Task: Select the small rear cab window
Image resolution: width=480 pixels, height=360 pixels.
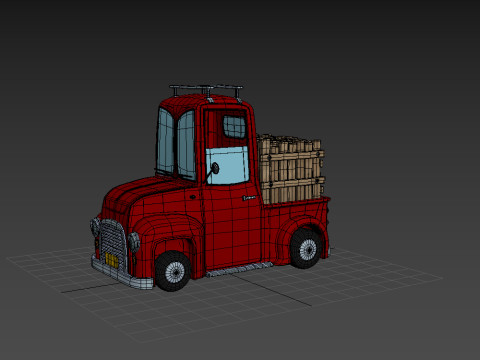Action: 234,127
